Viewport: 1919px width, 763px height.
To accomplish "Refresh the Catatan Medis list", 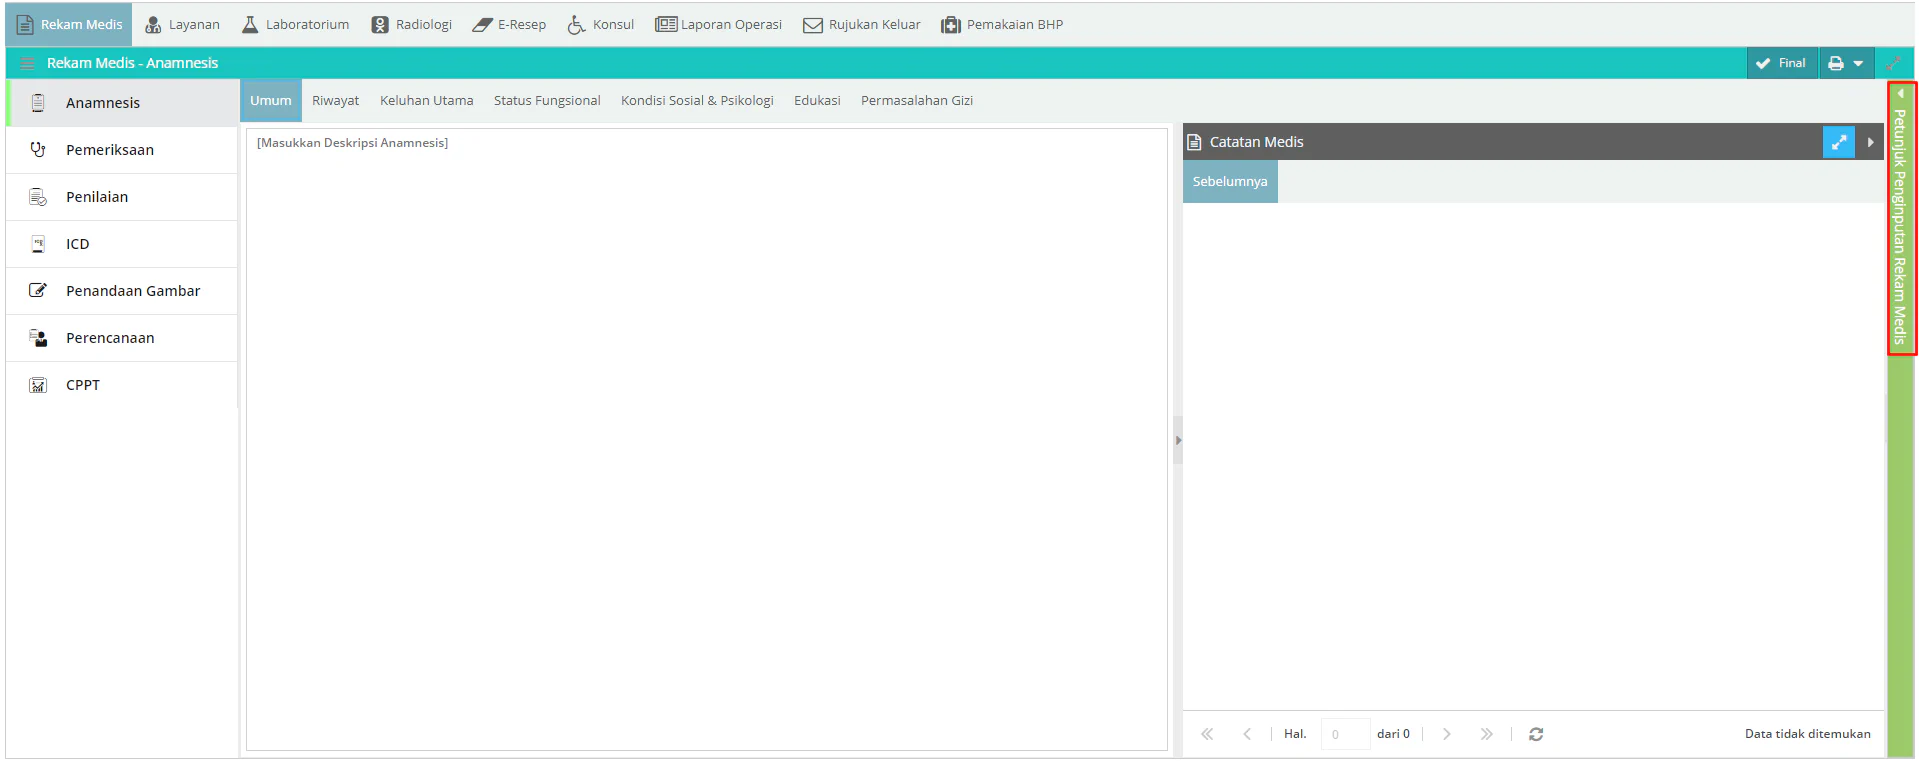I will coord(1536,734).
